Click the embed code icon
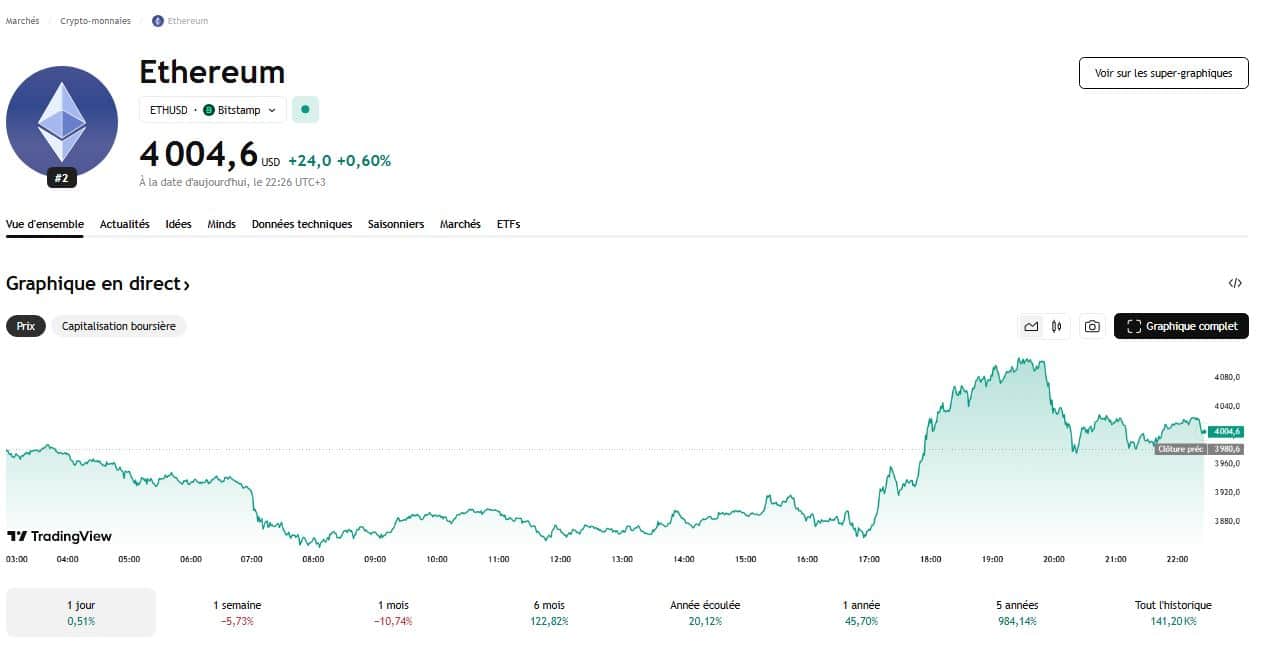Screen dimensions: 1261x656 tap(1235, 283)
